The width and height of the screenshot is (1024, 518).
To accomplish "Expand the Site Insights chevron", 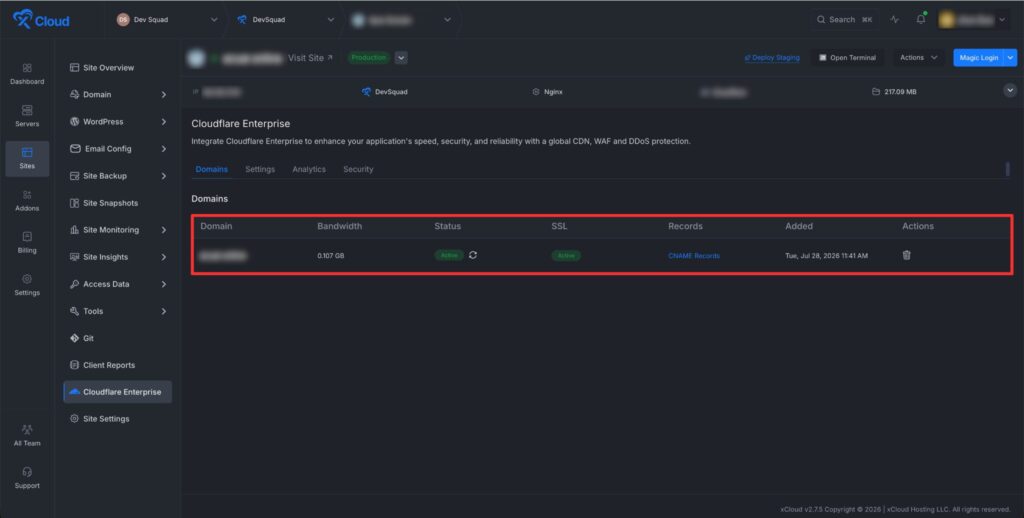I will [x=163, y=257].
